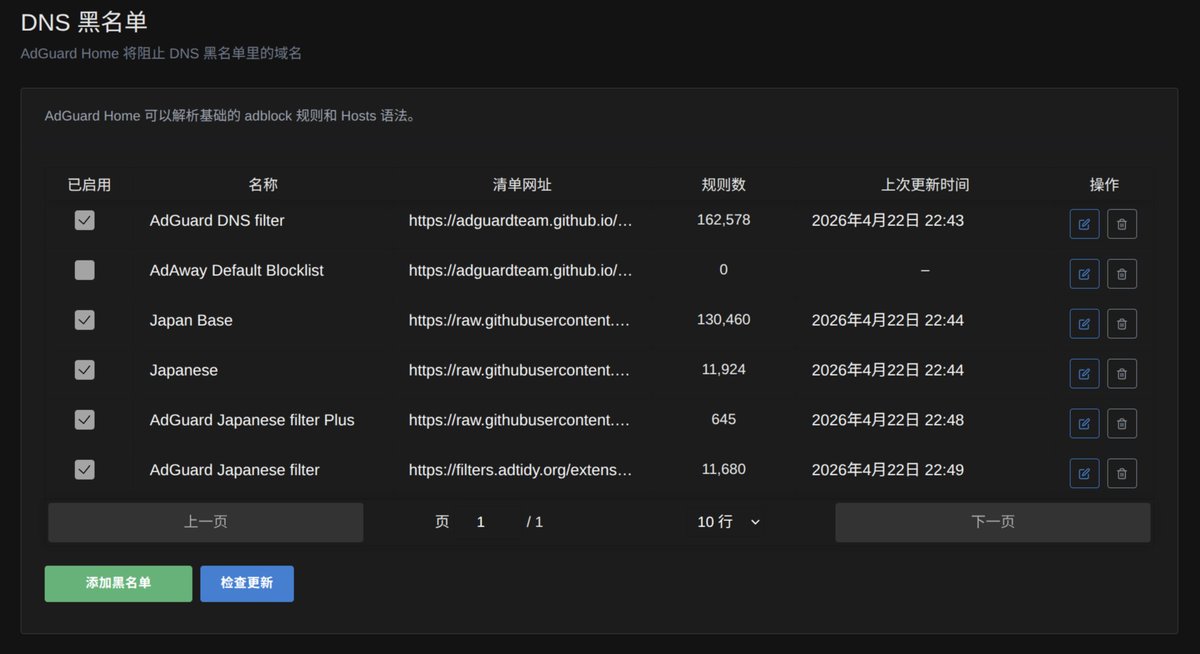Edit the AdGuard Japanese filter row

[1084, 474]
